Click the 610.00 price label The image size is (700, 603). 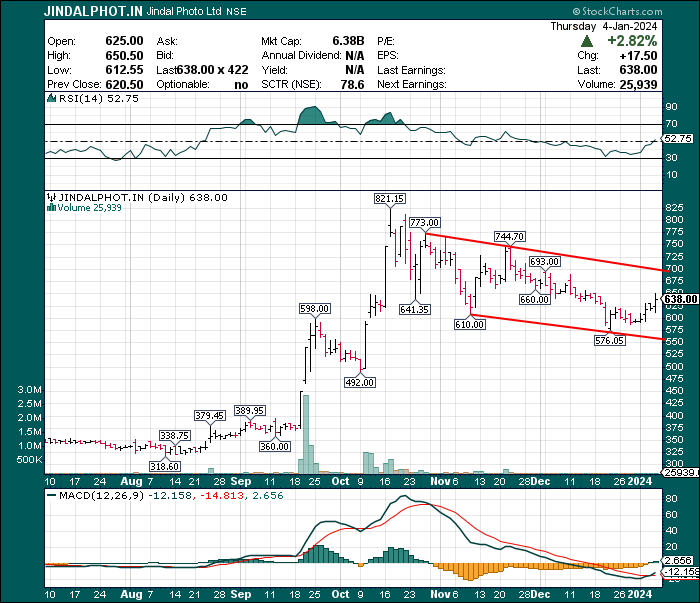click(470, 324)
